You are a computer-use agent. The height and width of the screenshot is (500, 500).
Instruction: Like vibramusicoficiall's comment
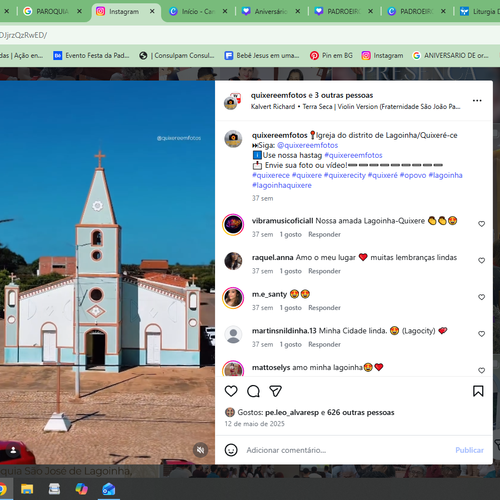481,224
